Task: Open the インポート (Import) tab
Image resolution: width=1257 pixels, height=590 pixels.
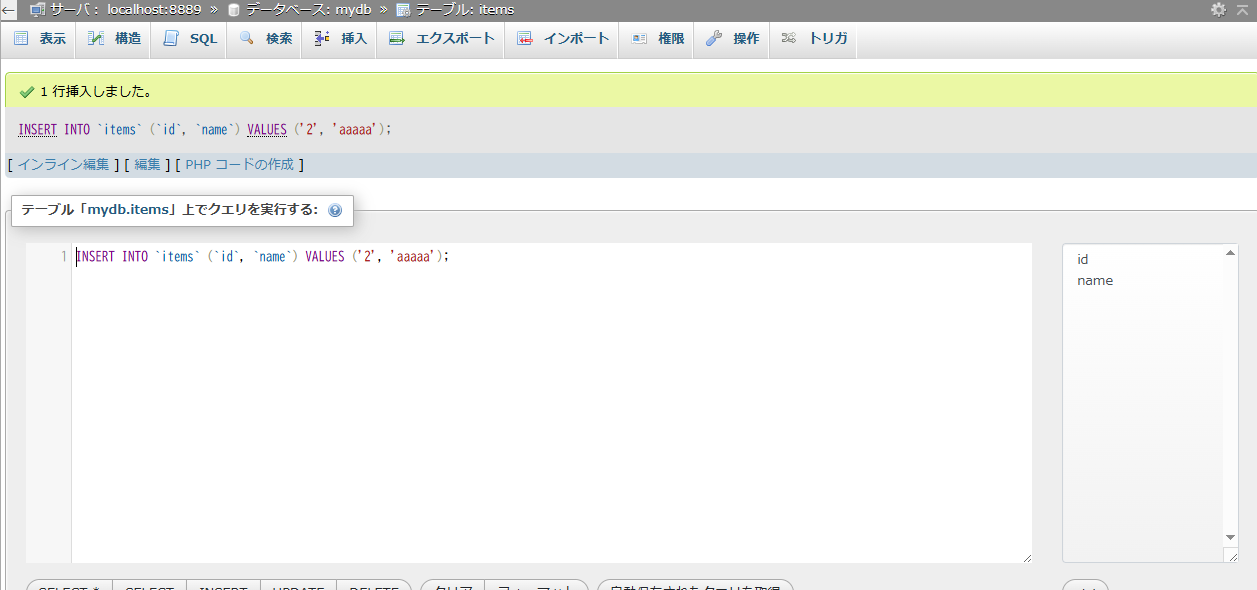Action: click(x=563, y=39)
